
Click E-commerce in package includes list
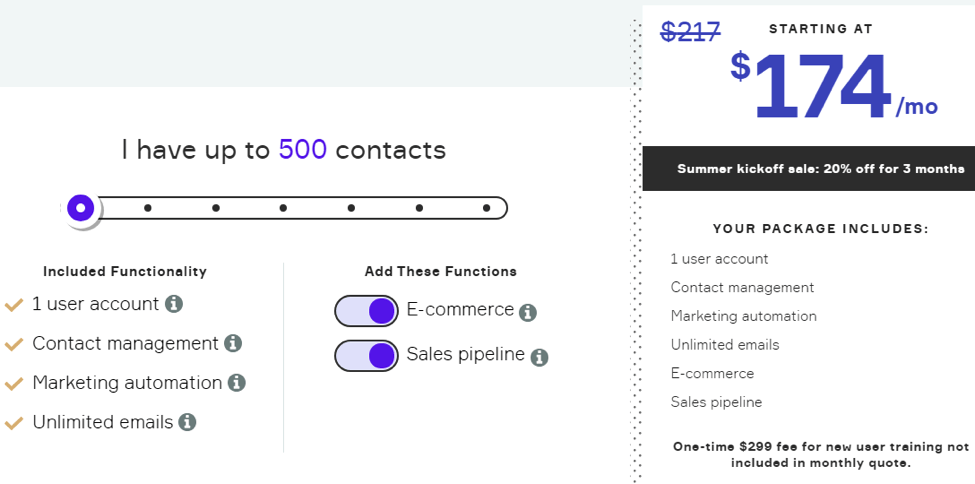point(712,373)
